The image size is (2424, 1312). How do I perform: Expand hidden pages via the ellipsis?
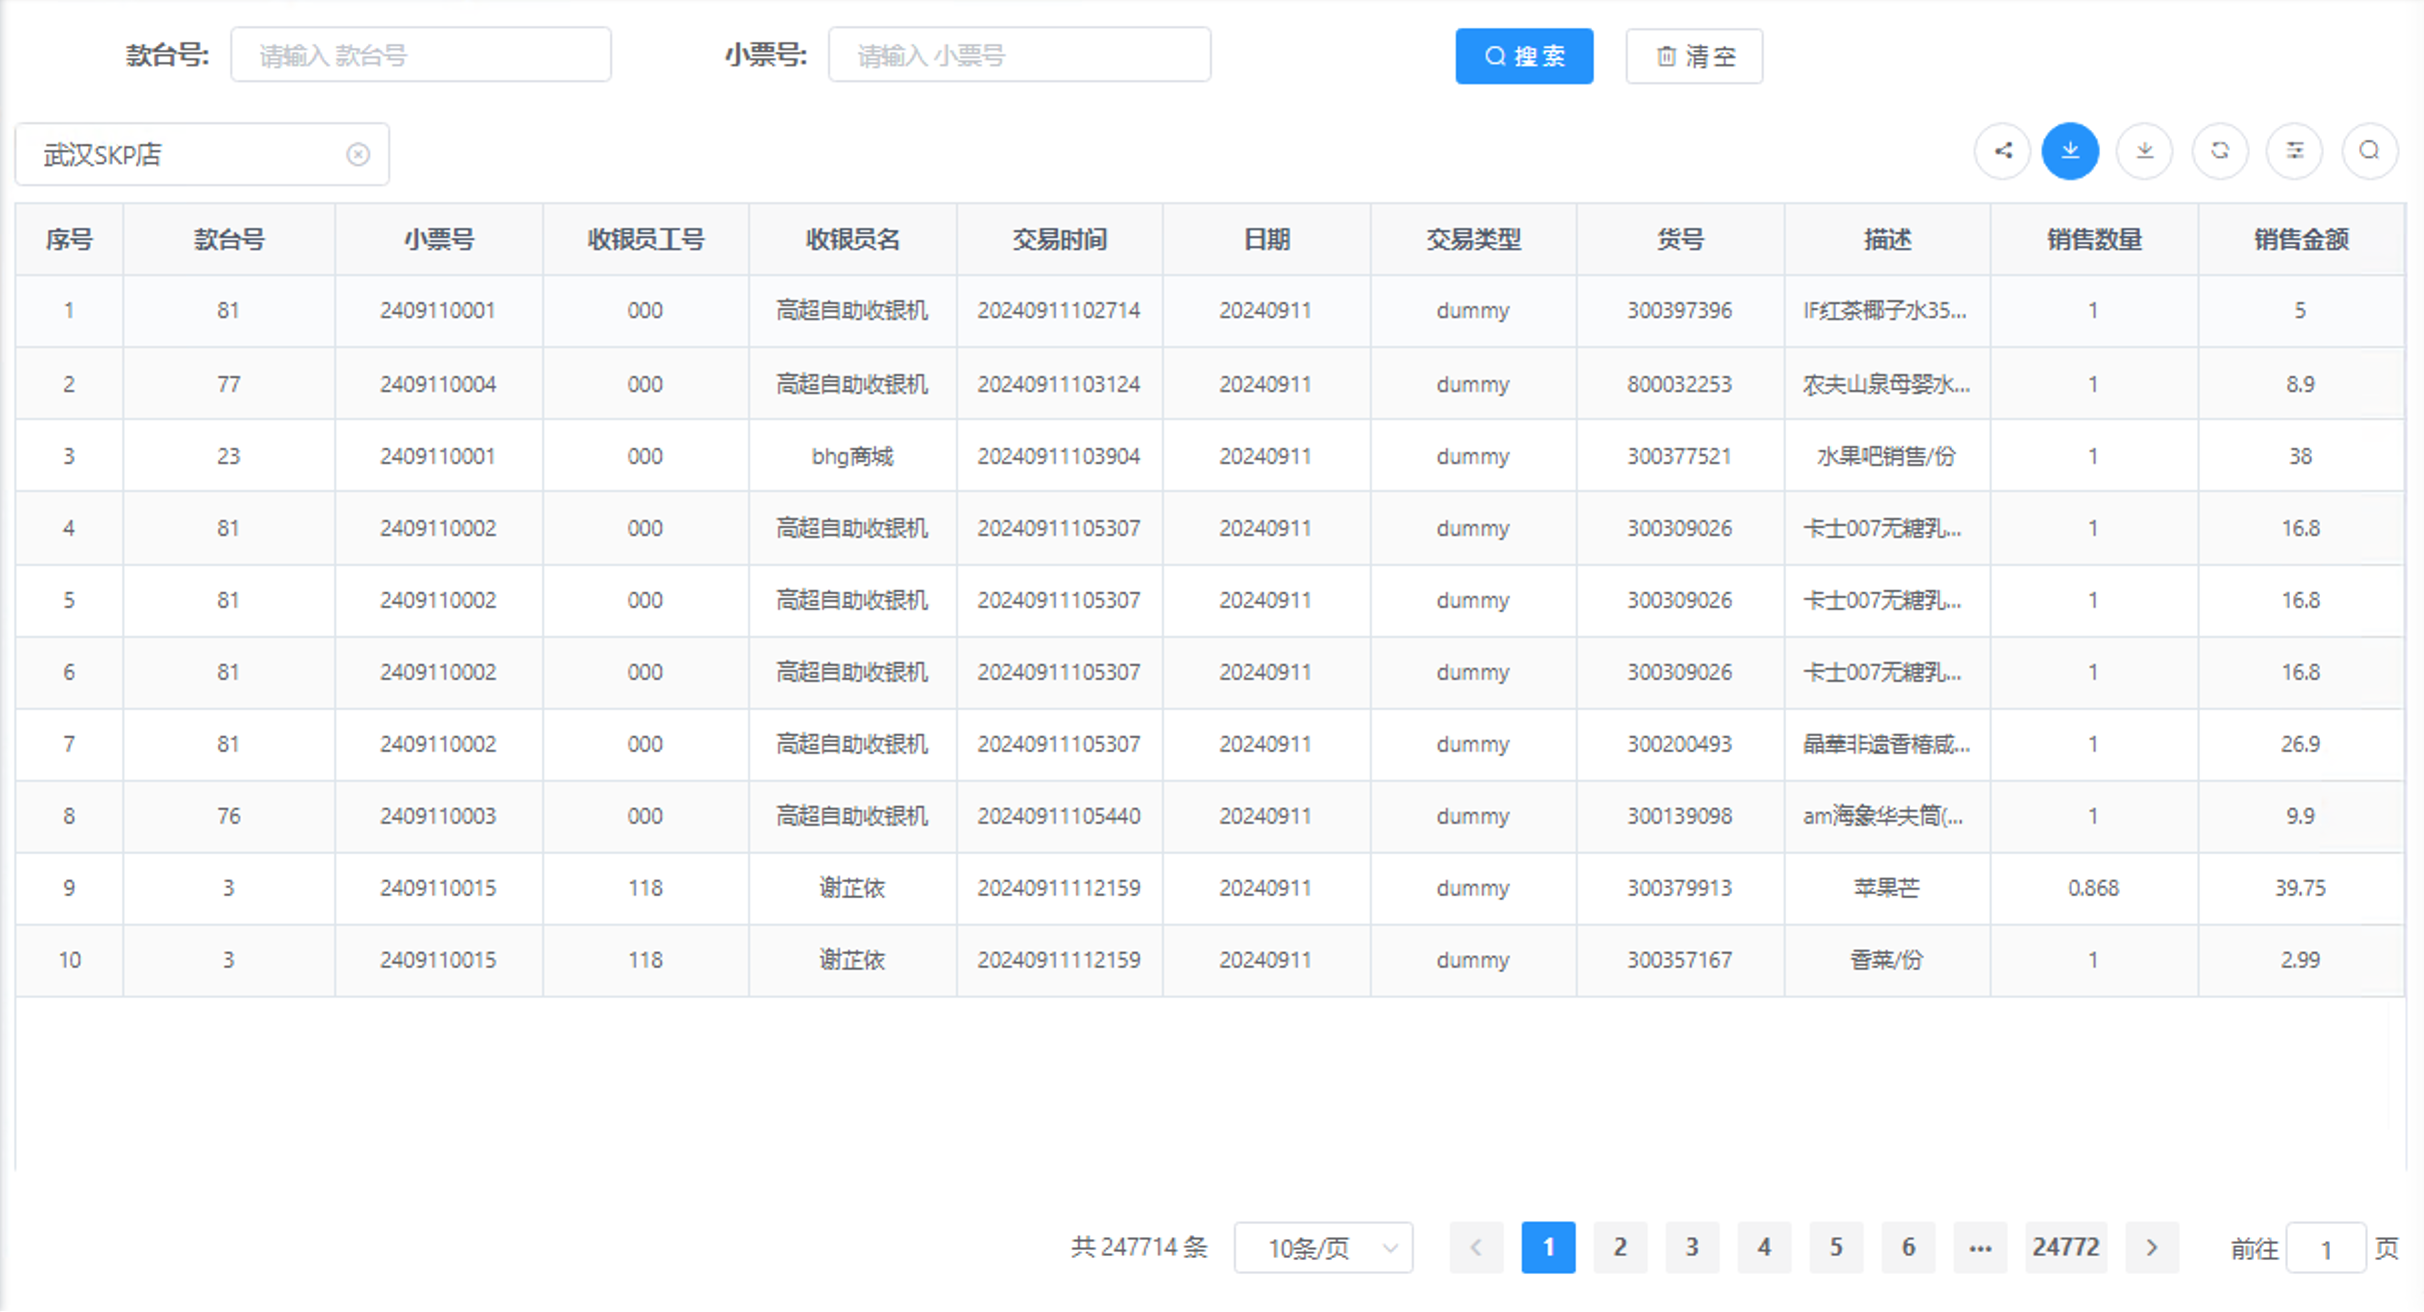tap(1981, 1247)
